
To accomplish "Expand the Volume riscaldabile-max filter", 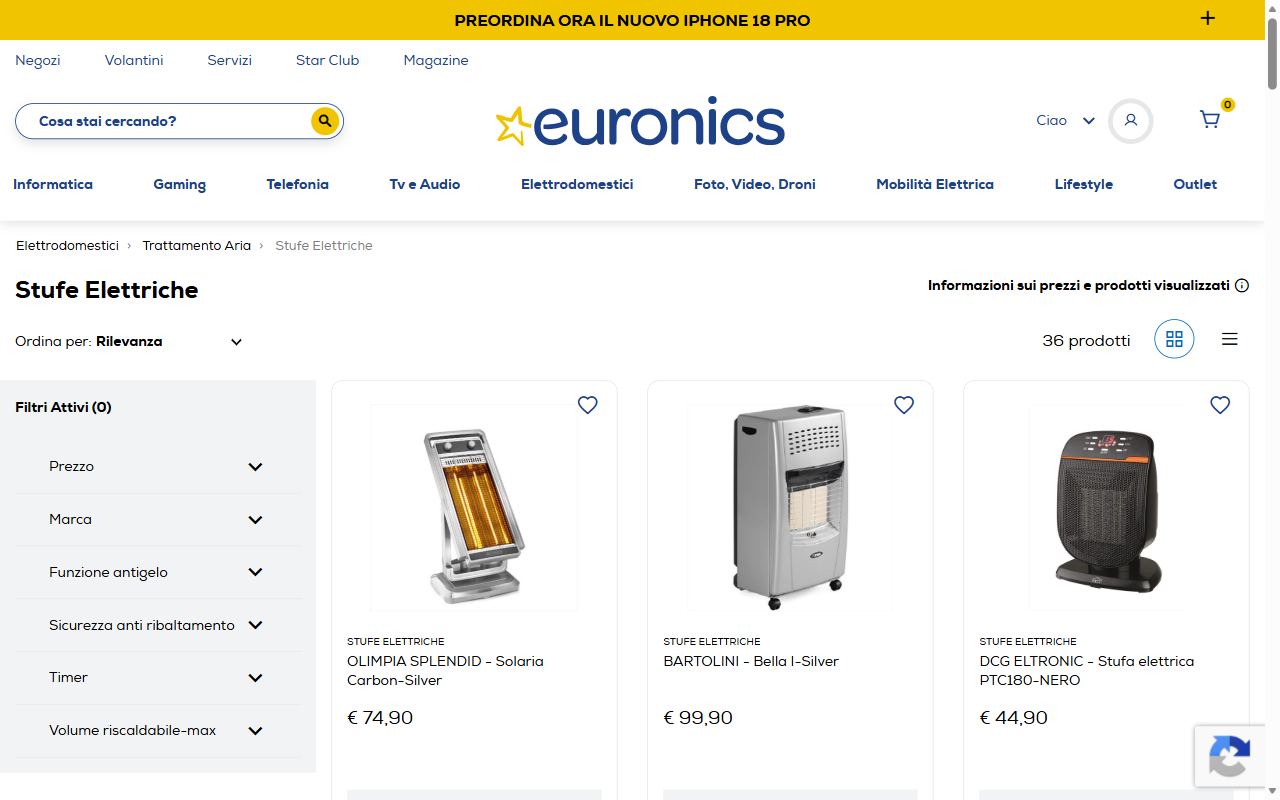I will coord(158,730).
